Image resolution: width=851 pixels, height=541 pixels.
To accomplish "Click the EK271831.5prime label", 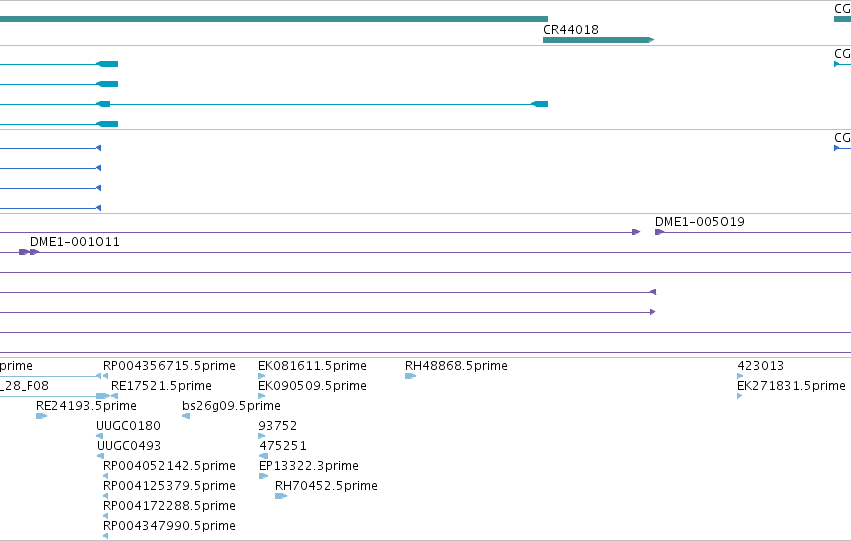I will pos(791,386).
